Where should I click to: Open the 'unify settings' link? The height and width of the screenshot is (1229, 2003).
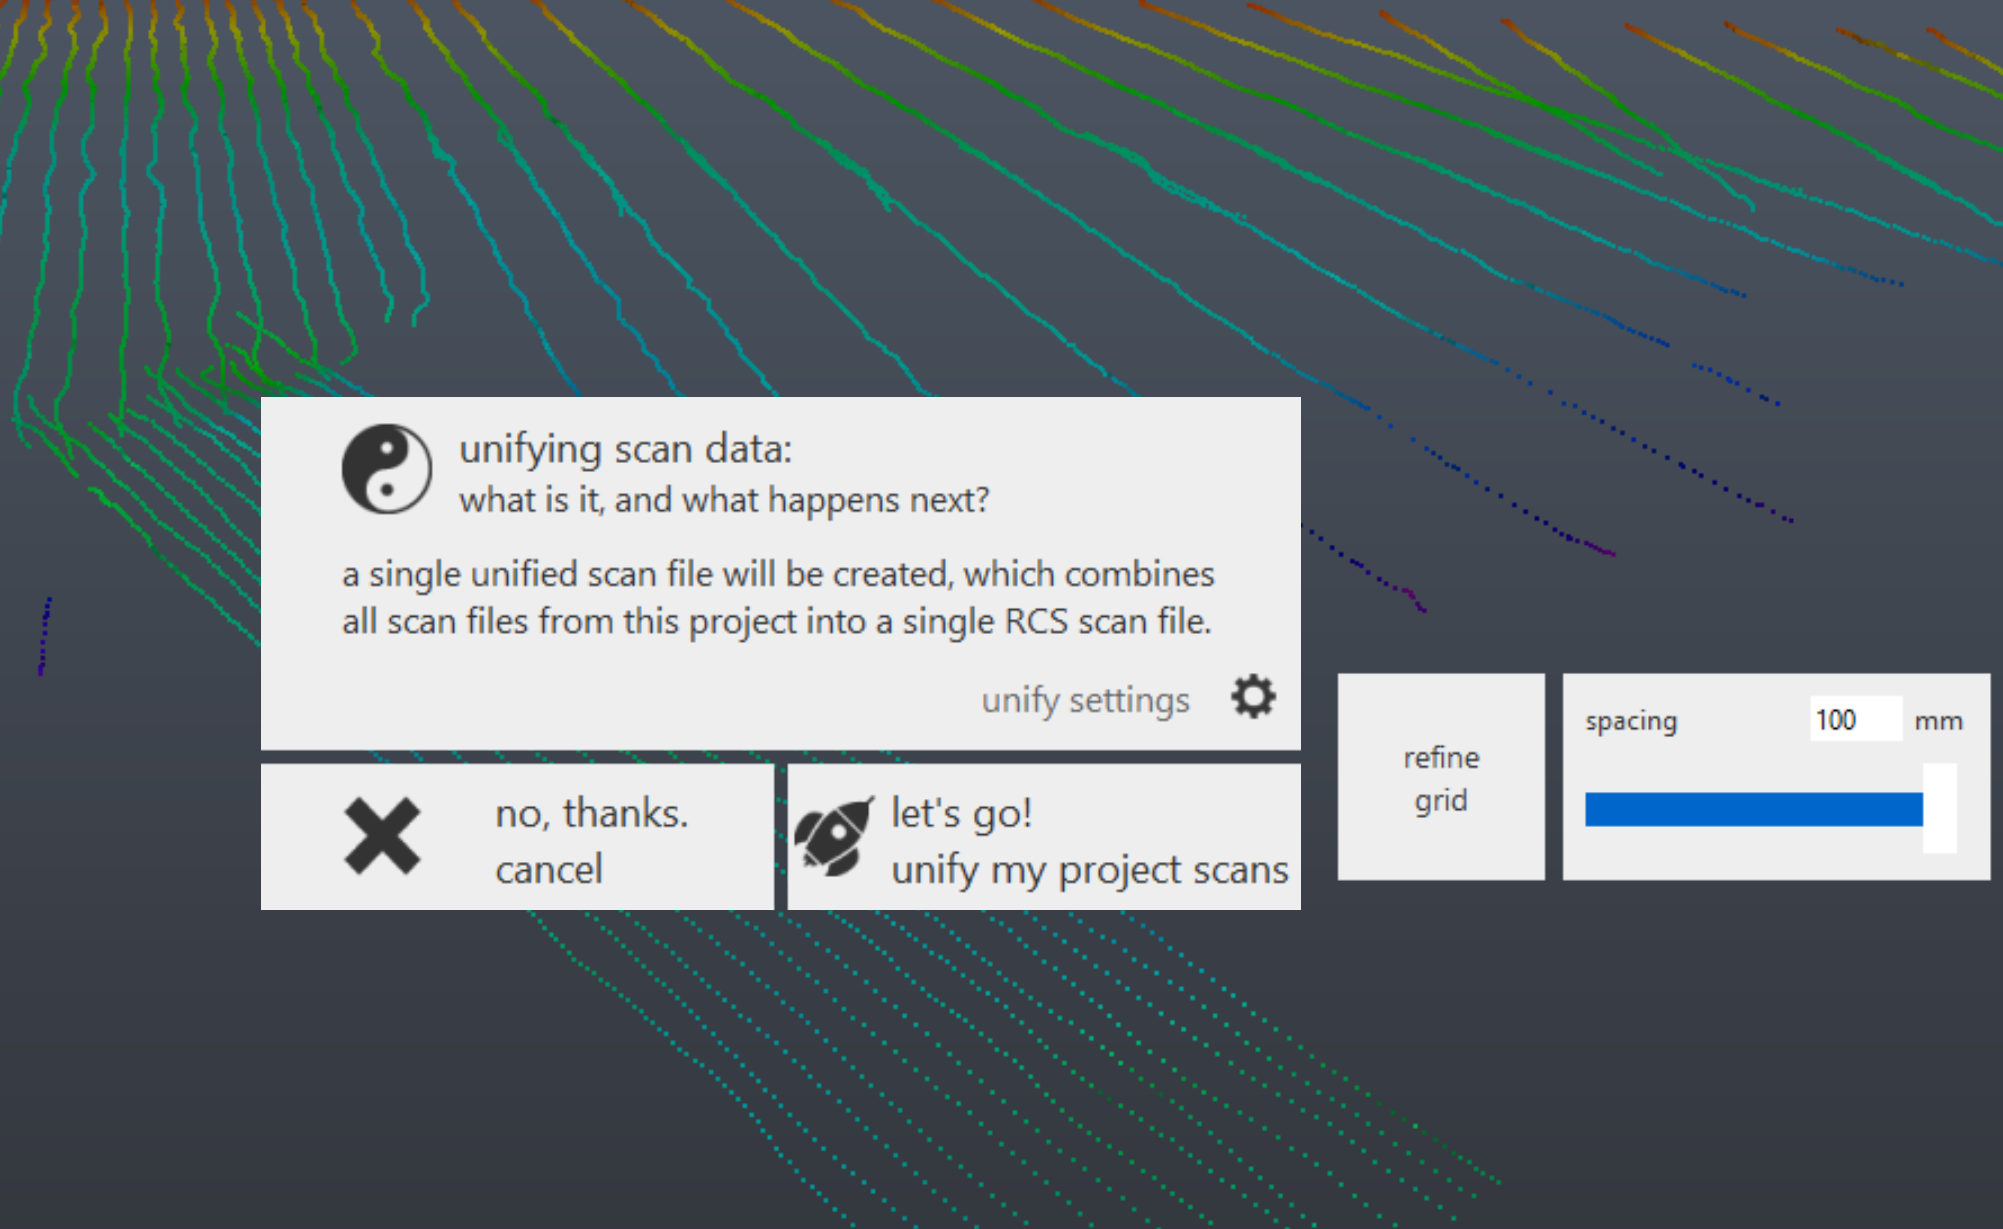pyautogui.click(x=1086, y=699)
